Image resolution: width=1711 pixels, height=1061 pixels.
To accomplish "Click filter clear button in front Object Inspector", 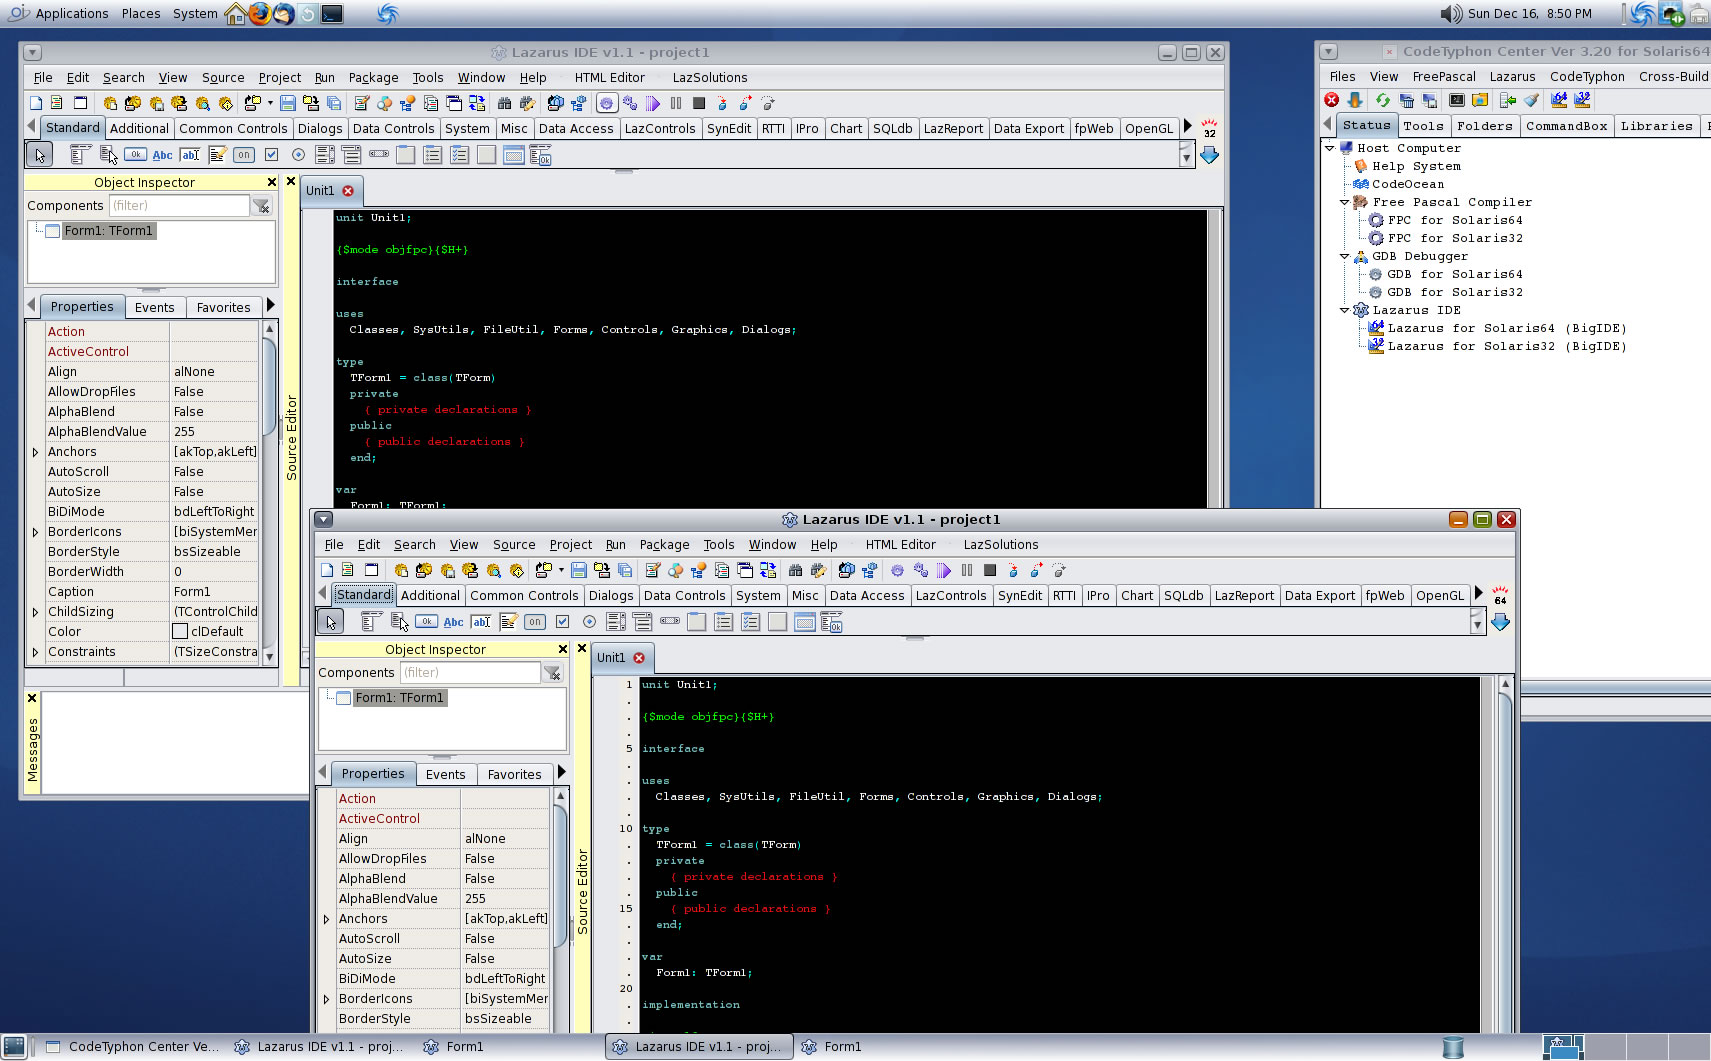I will pos(552,673).
